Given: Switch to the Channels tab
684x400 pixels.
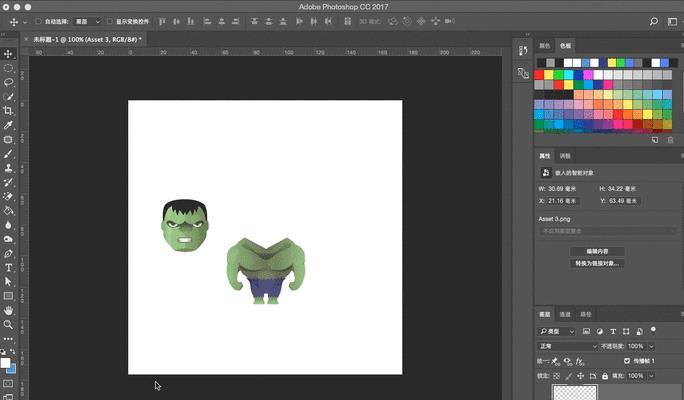Looking at the screenshot, I should coord(565,314).
